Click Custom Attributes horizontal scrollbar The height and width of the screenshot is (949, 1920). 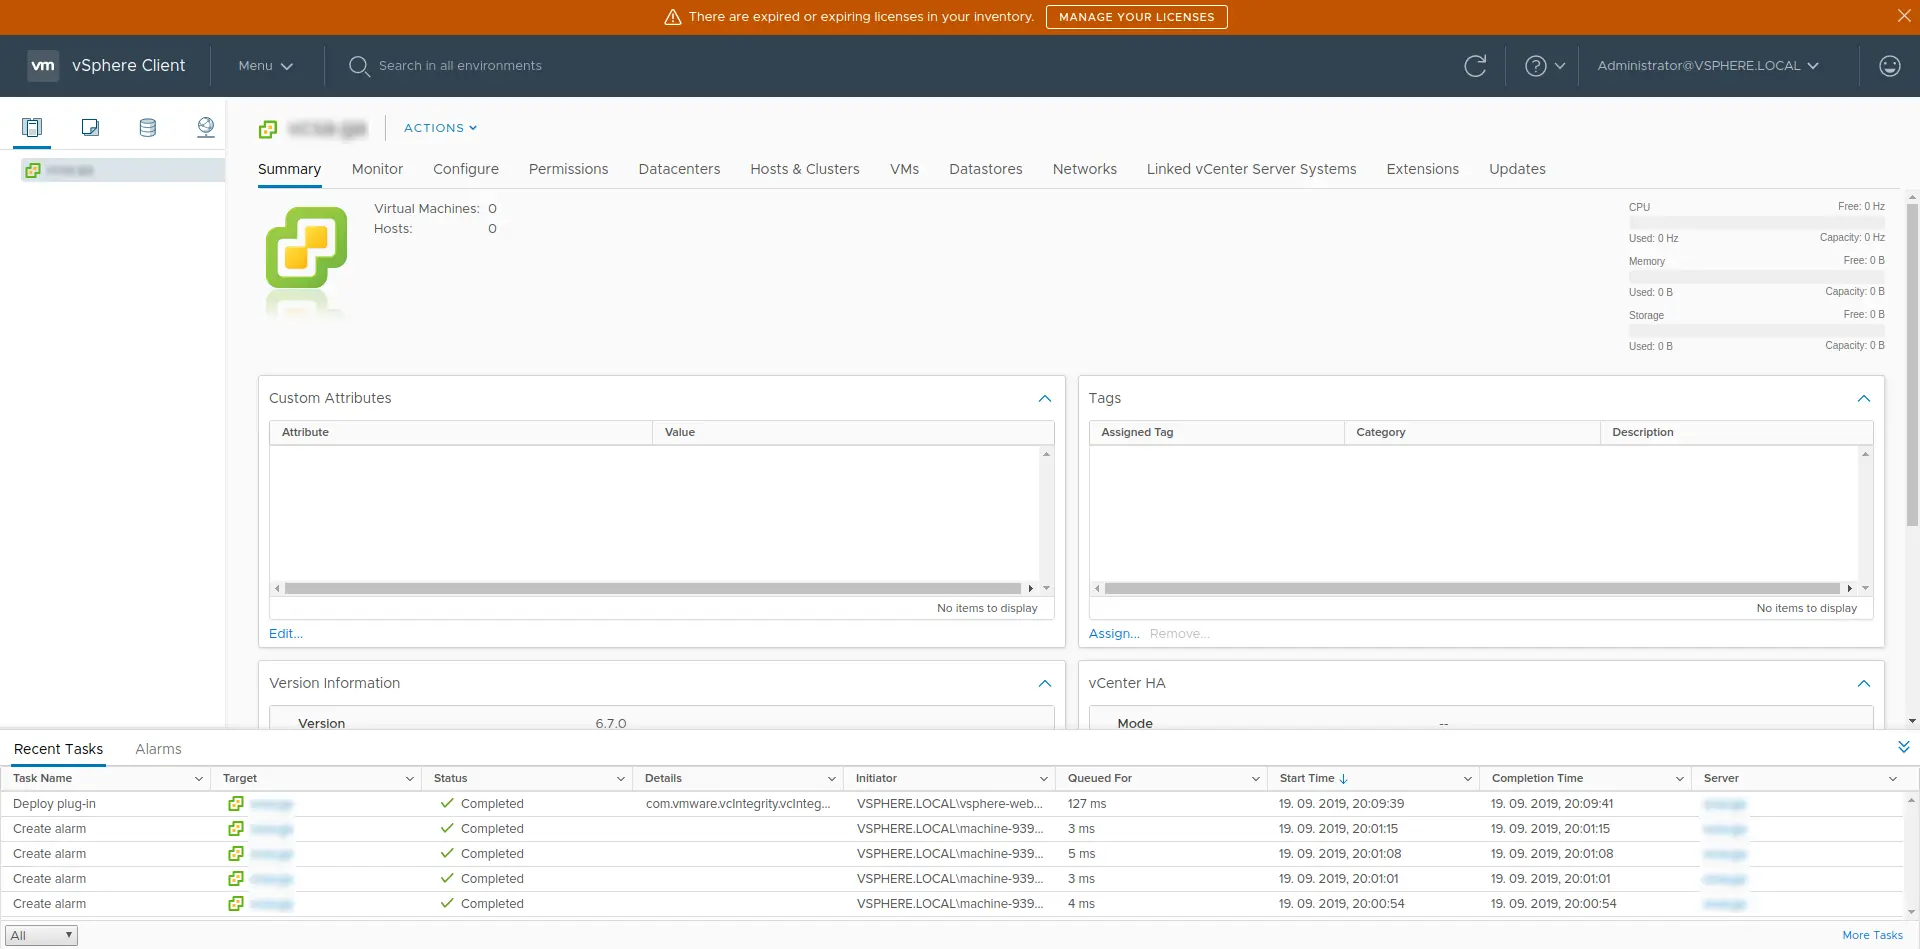(x=652, y=588)
